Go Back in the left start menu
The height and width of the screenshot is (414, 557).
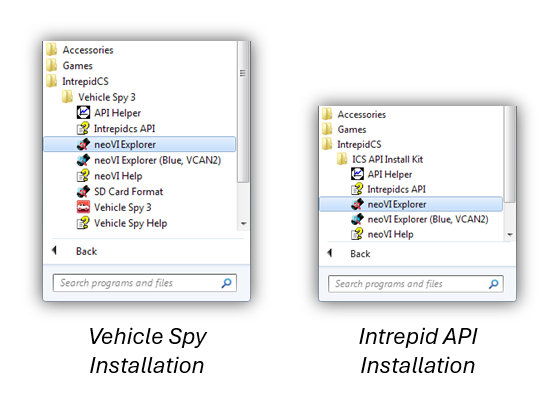(x=75, y=251)
